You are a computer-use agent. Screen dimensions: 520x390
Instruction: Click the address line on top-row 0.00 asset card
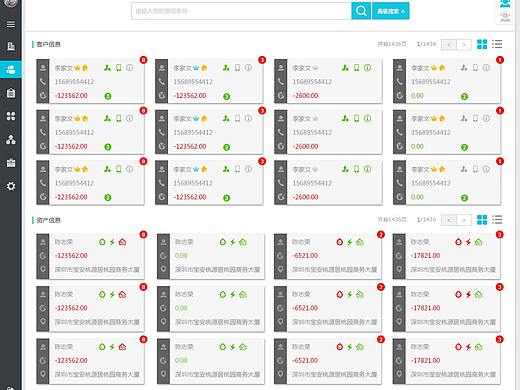[217, 269]
